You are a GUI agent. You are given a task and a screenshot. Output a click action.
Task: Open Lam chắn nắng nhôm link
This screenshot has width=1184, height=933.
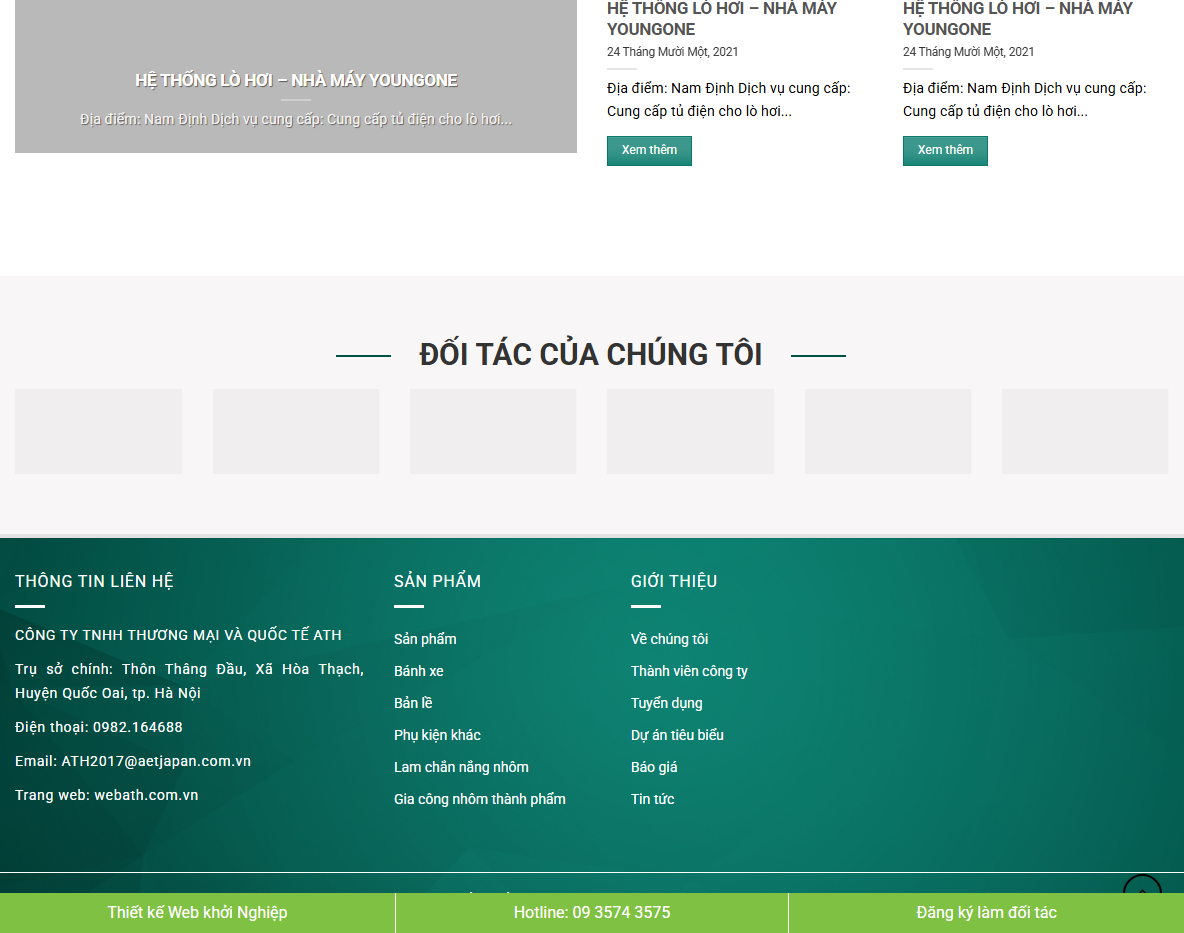tap(461, 767)
